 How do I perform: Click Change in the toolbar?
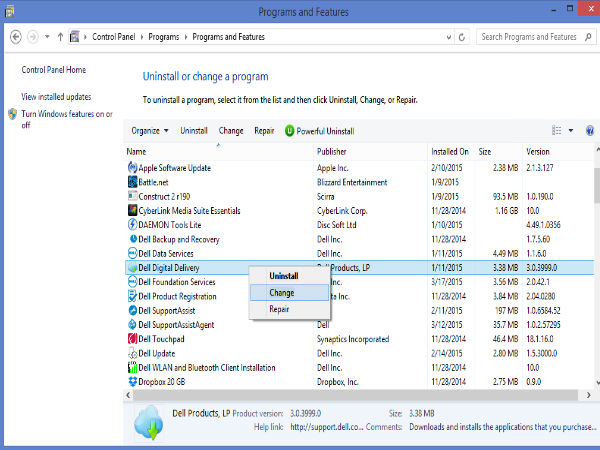[231, 131]
